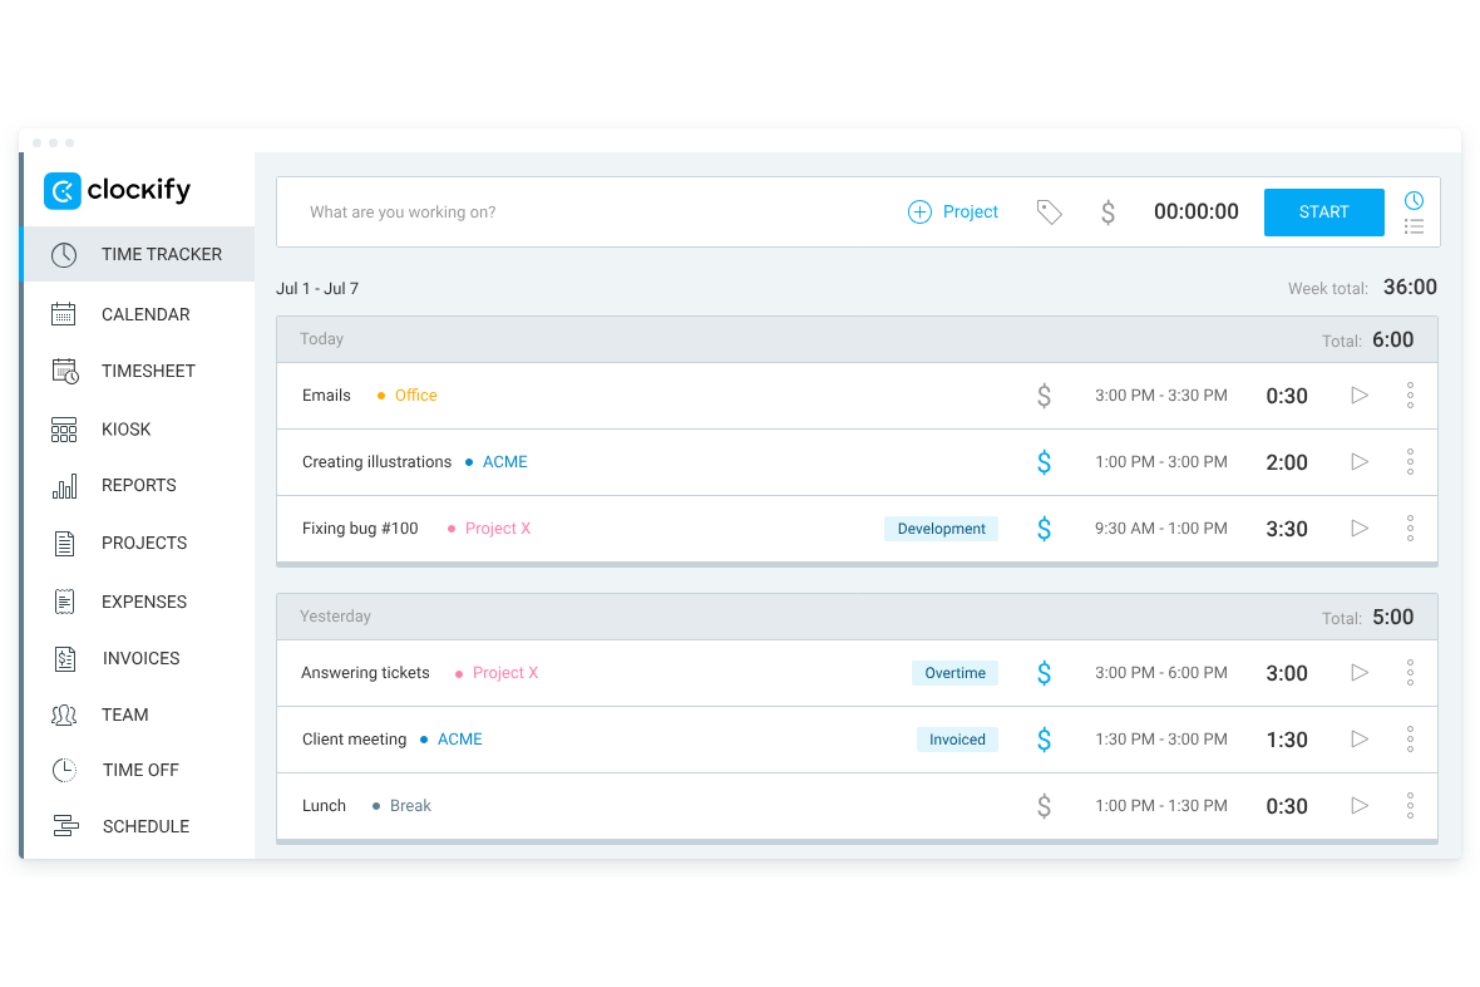The image size is (1480, 987).
Task: Switch to the Time Tracker section
Action: coord(162,254)
